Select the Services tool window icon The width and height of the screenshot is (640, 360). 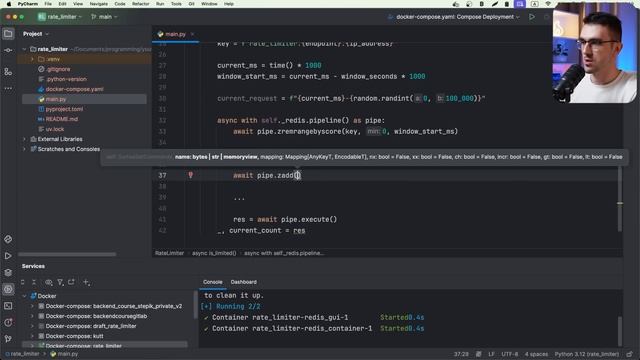[8, 289]
